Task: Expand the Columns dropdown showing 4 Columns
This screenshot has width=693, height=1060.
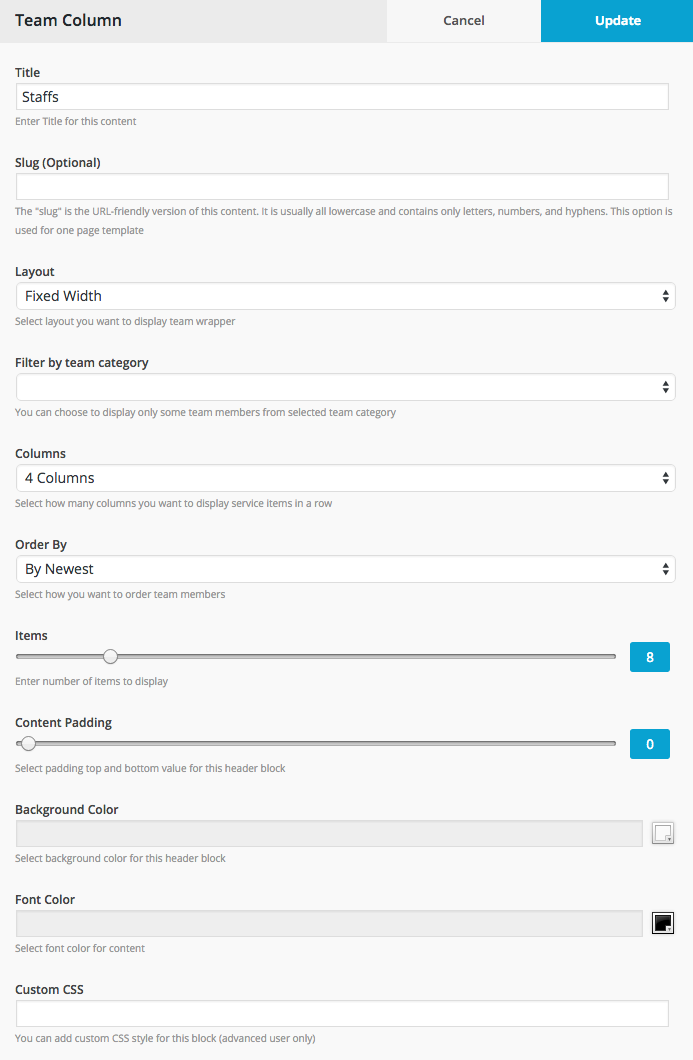Action: [345, 478]
